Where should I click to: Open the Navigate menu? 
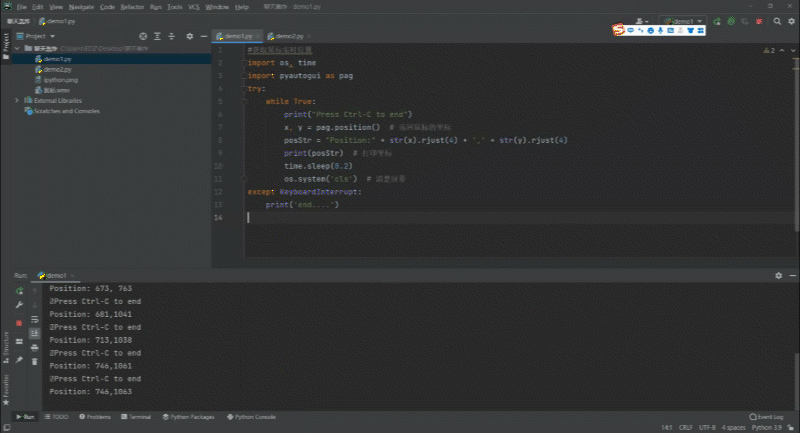(81, 7)
